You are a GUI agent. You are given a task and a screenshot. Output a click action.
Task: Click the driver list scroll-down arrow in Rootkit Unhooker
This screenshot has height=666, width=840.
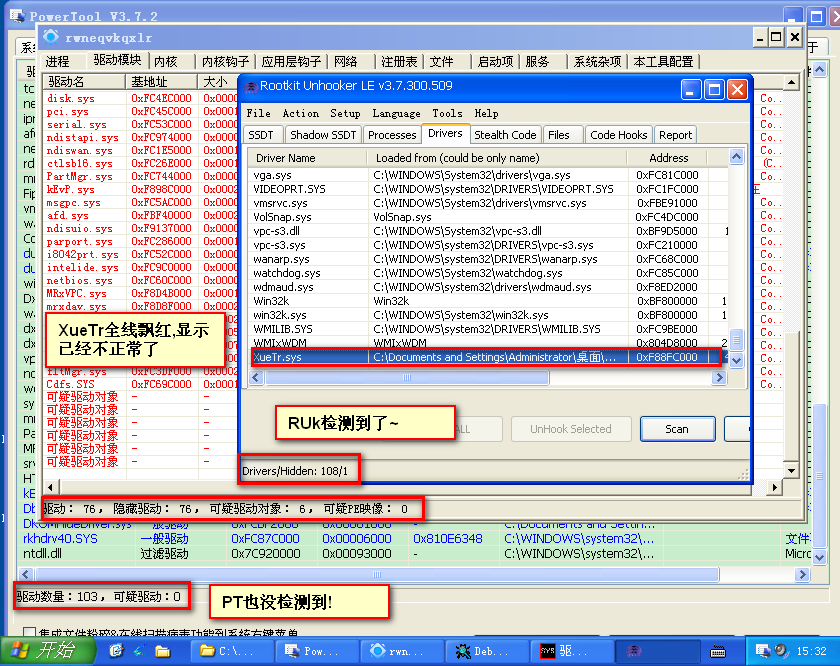click(x=737, y=361)
